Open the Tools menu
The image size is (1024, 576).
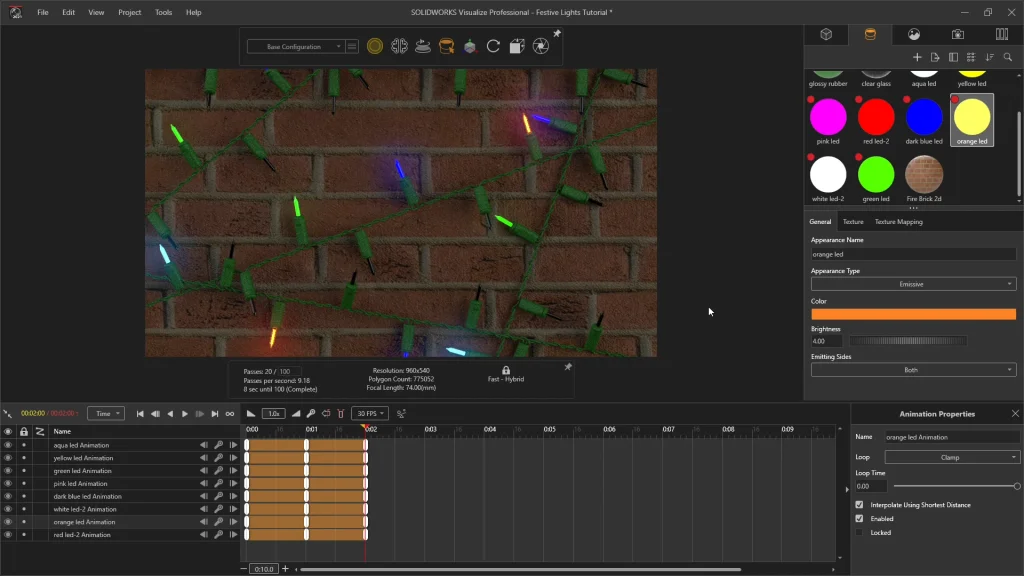coord(163,12)
